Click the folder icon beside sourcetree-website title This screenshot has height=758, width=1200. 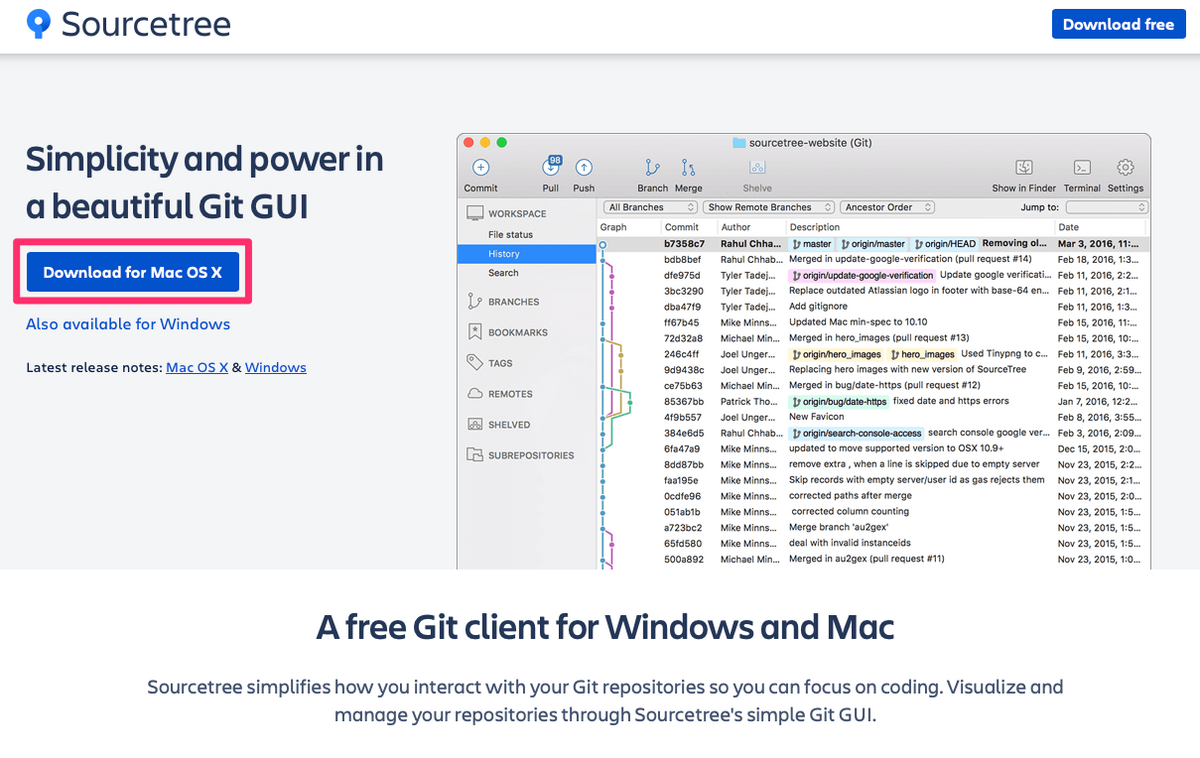coord(739,143)
